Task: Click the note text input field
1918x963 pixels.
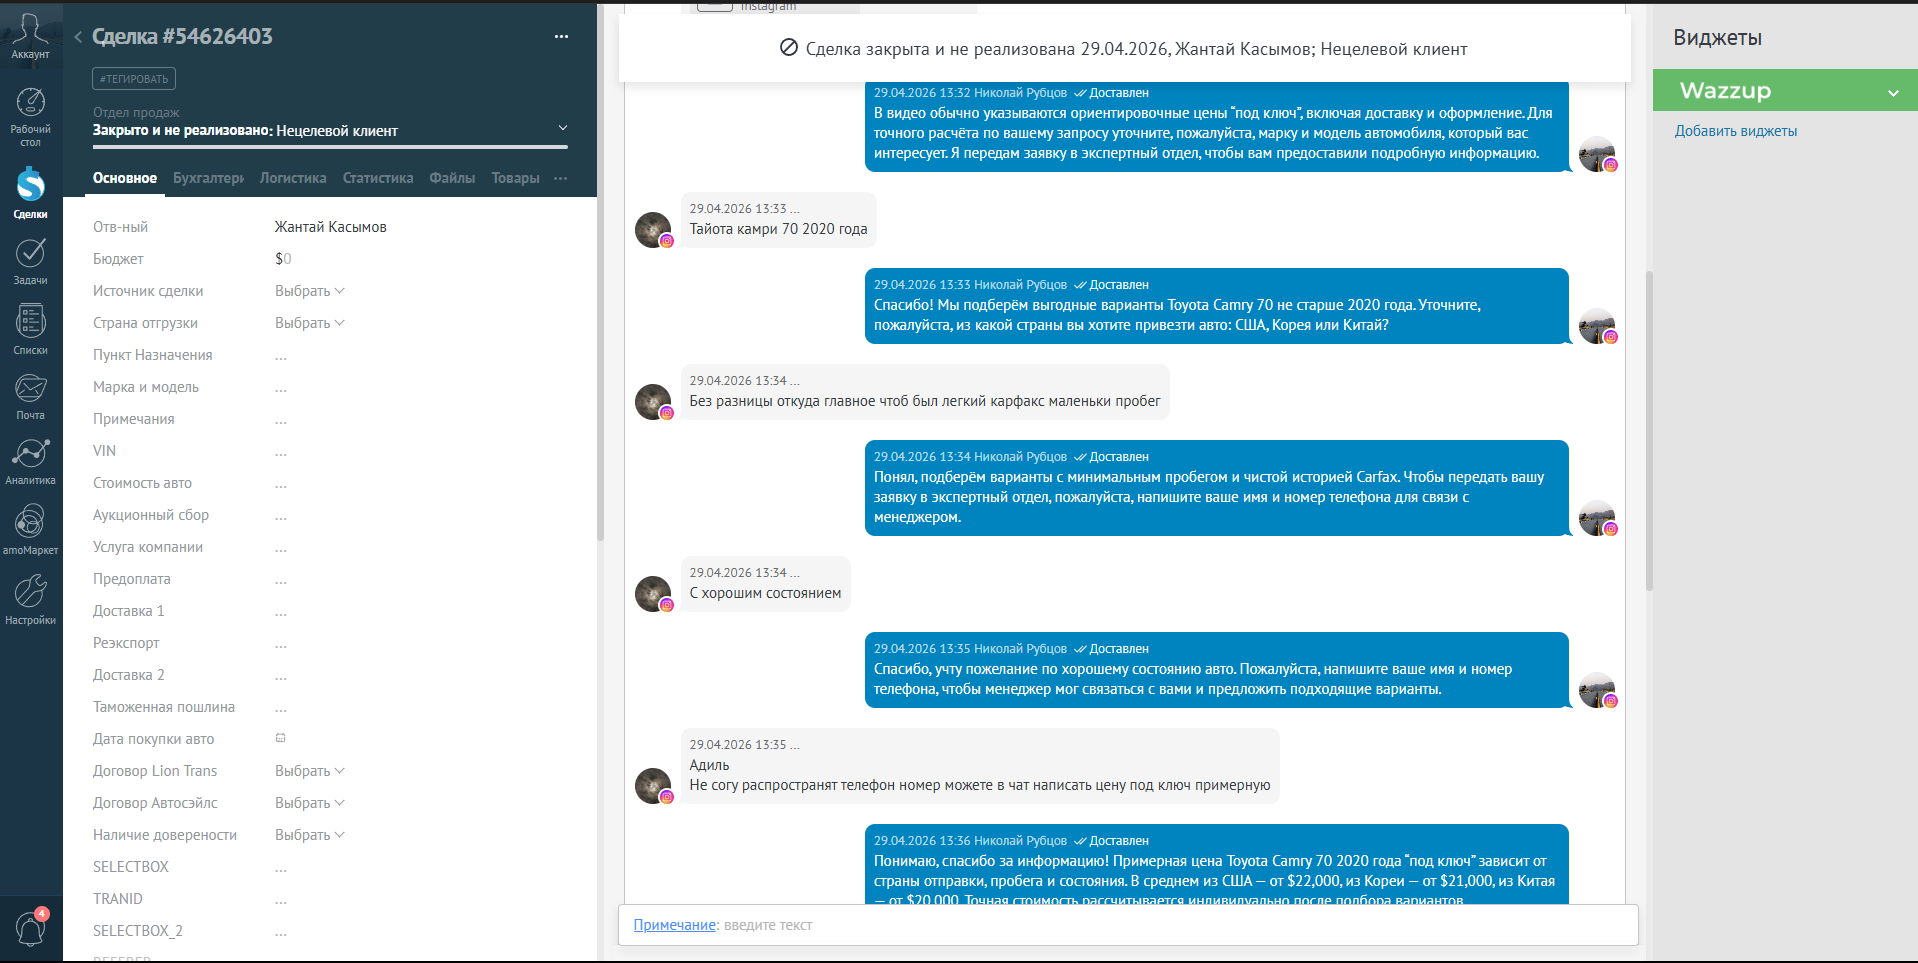Action: click(1128, 925)
